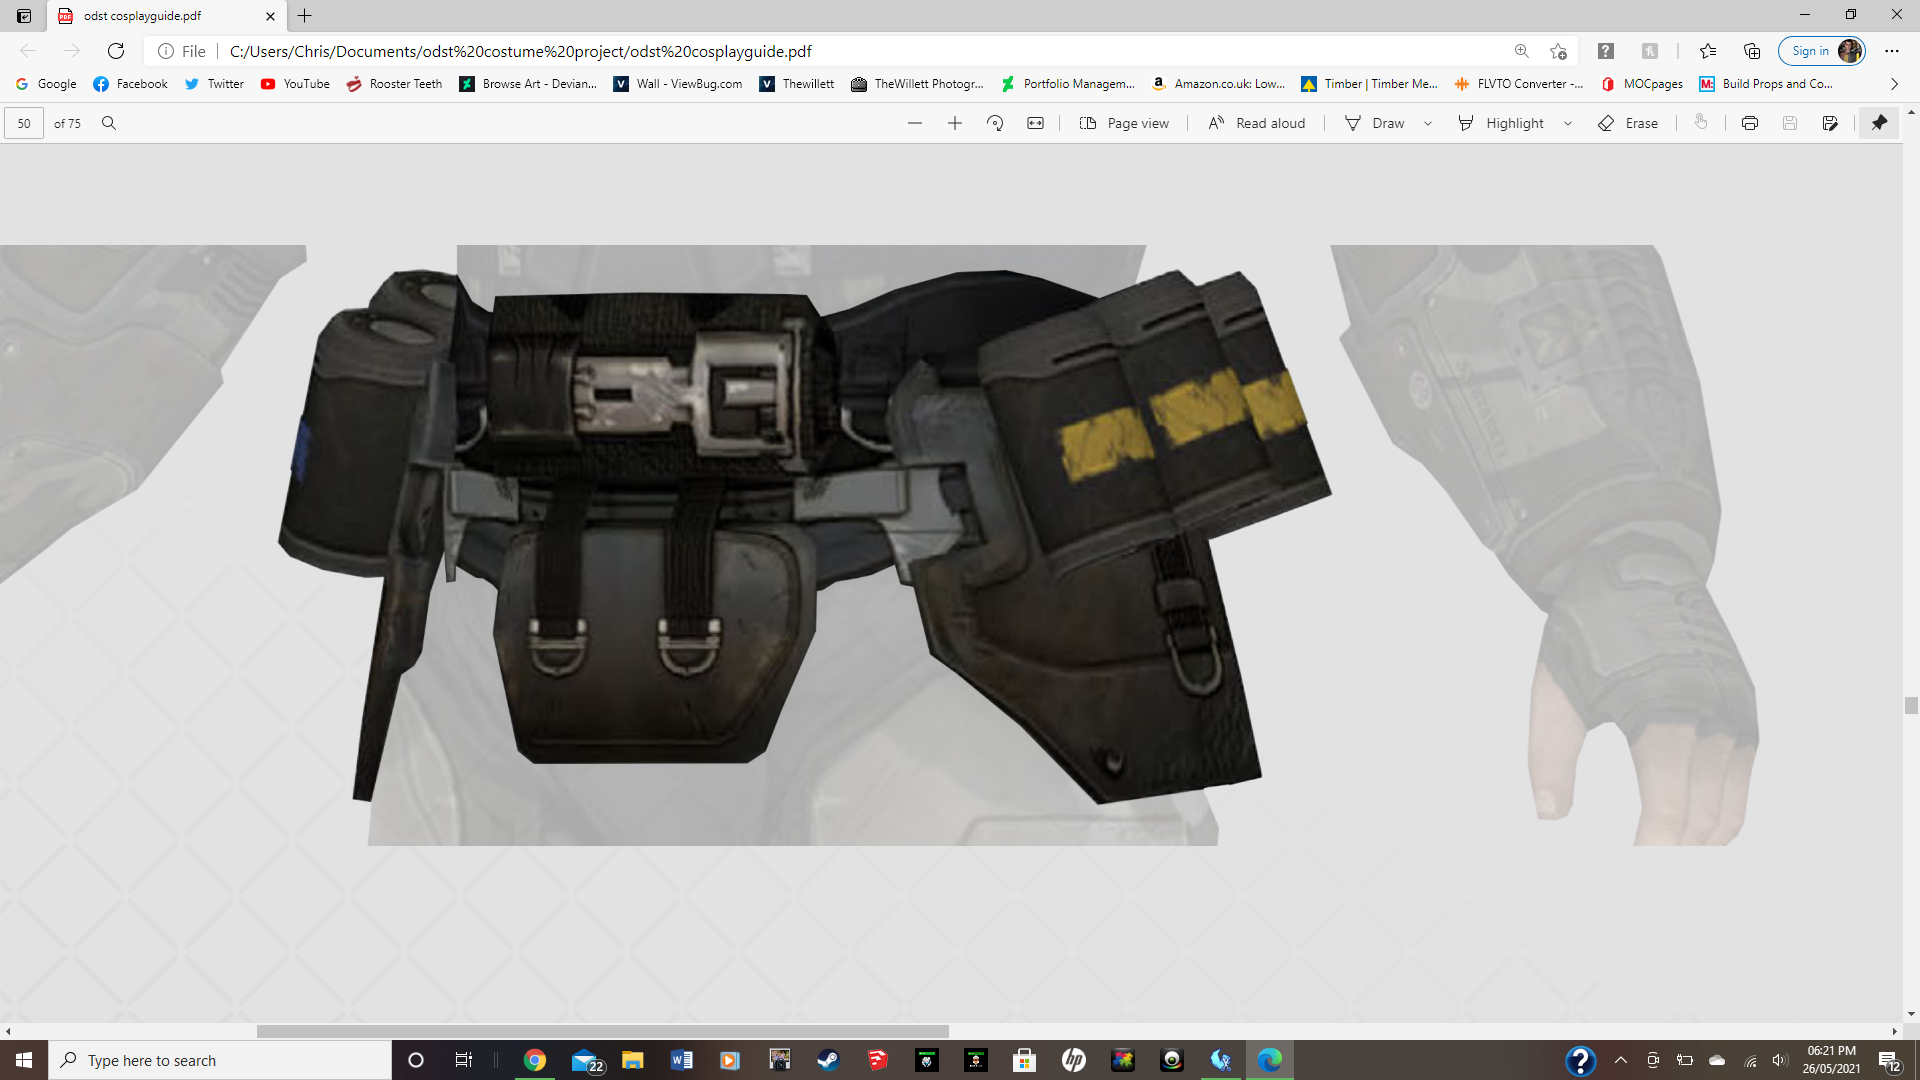Open the tab actions menu icon
The height and width of the screenshot is (1080, 1920).
coord(24,16)
